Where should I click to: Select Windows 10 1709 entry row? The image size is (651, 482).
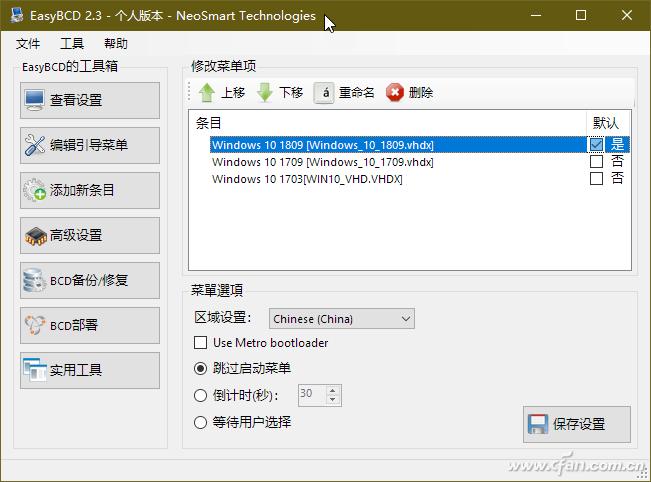[419, 161]
